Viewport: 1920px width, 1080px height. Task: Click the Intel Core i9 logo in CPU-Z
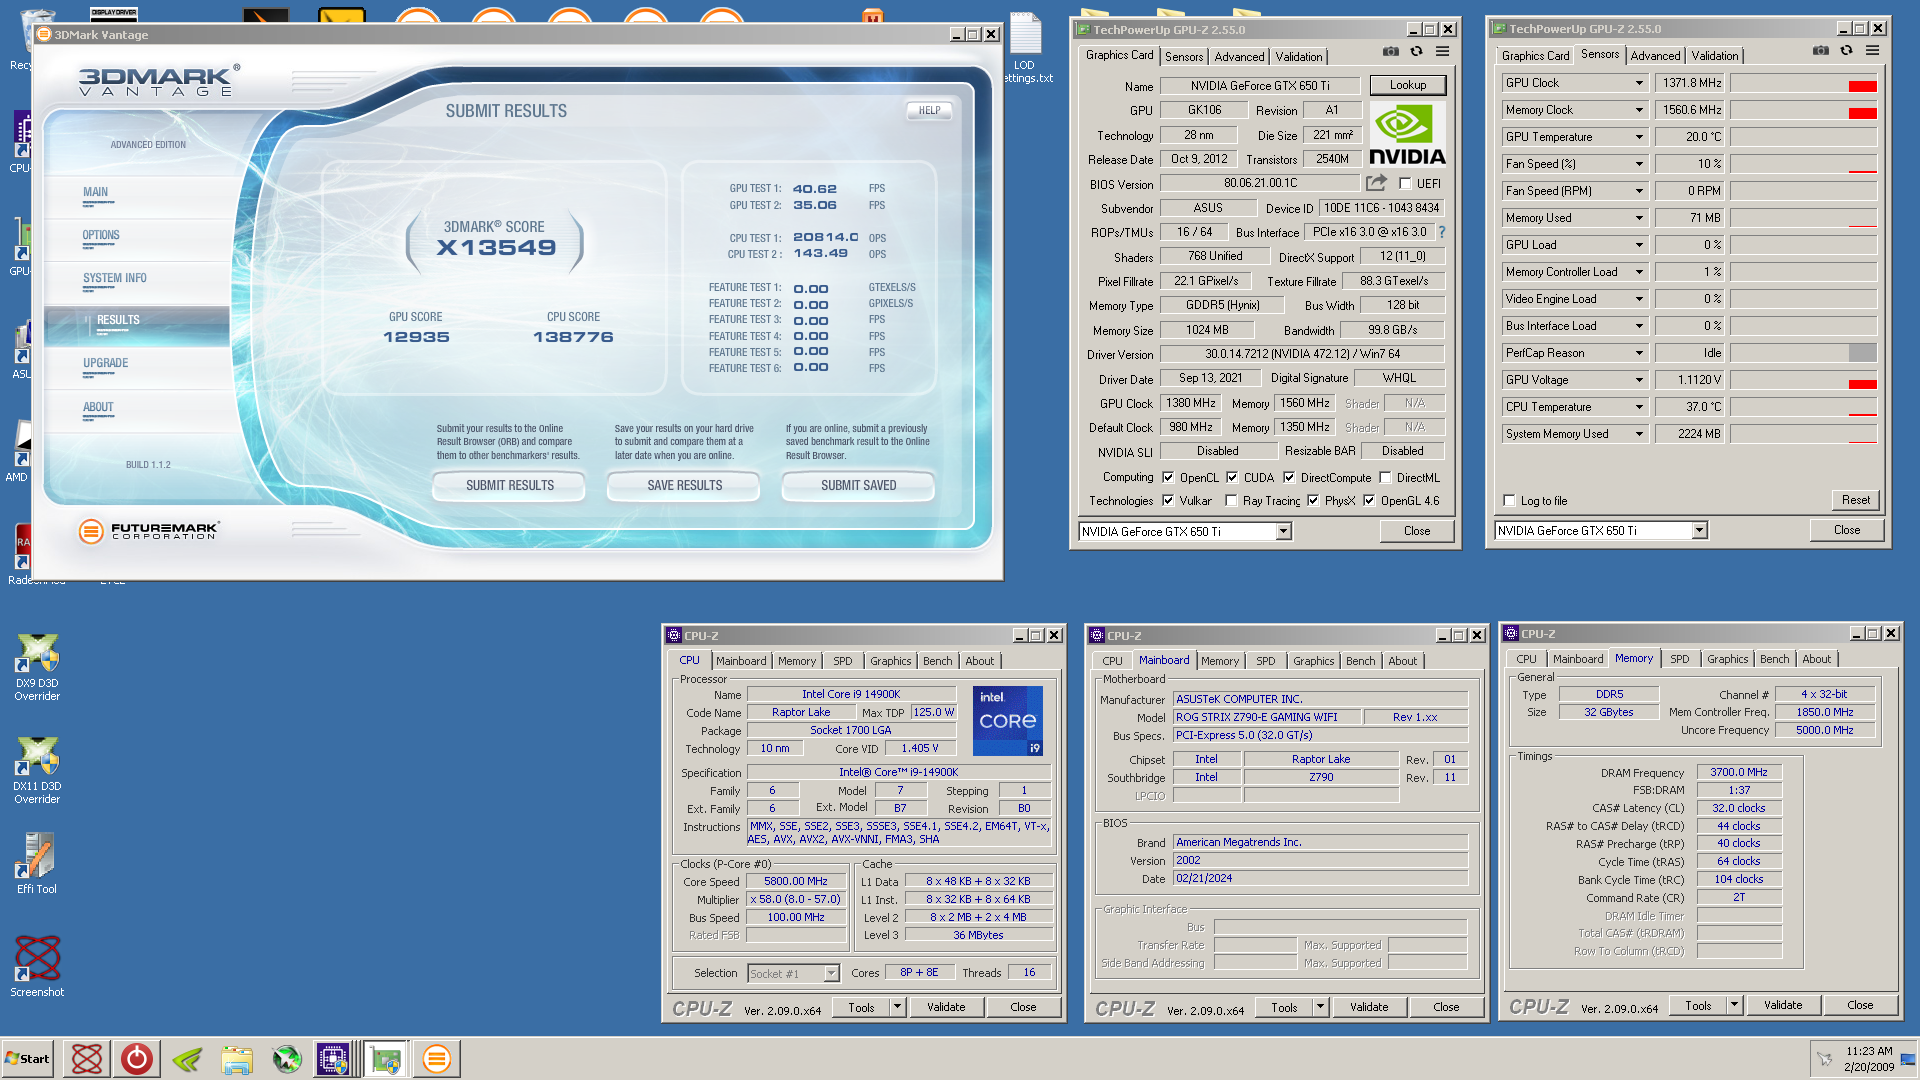1008,720
